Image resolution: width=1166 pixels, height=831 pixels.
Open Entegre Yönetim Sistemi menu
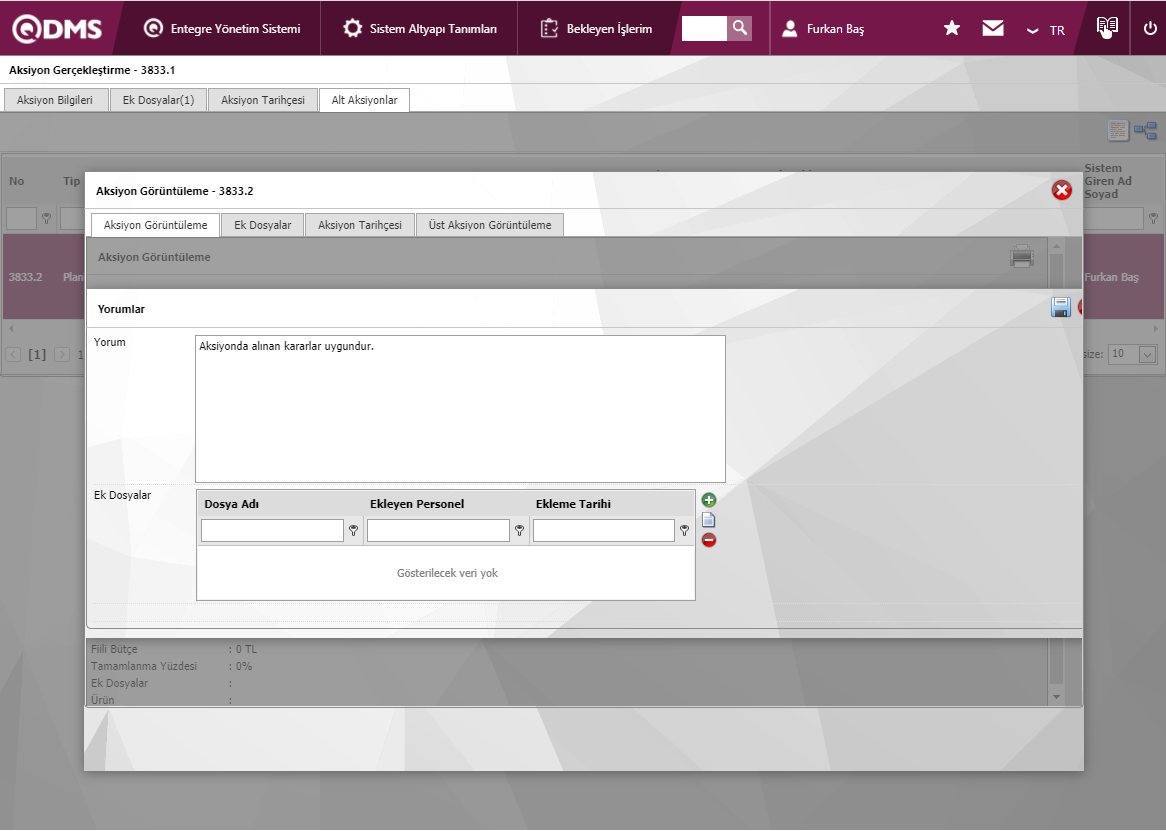222,28
